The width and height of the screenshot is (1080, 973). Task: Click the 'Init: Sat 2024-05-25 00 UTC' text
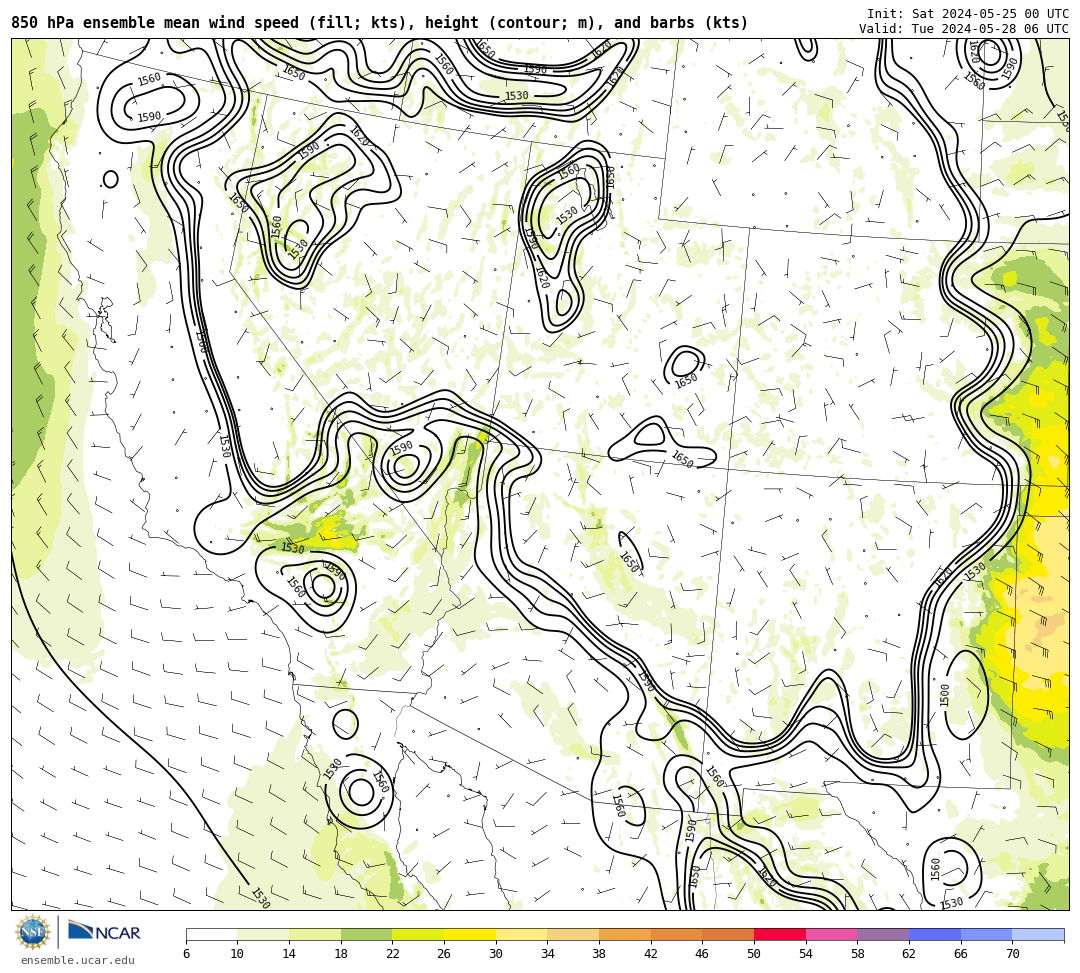click(x=968, y=14)
